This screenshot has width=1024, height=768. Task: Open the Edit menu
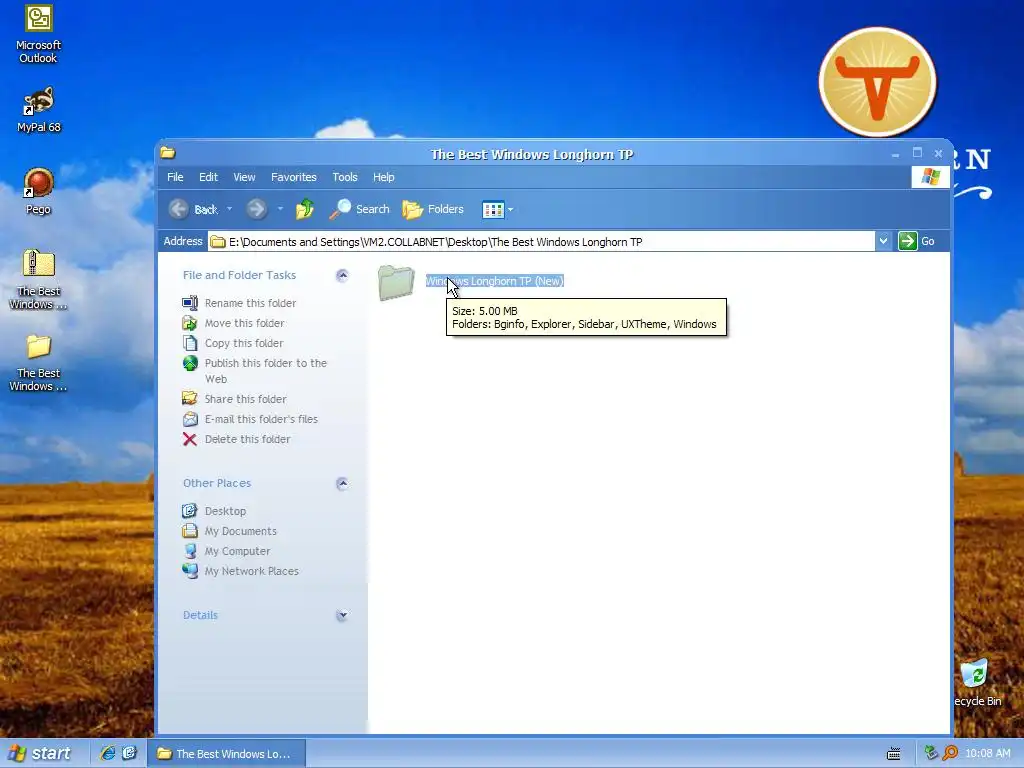point(208,177)
